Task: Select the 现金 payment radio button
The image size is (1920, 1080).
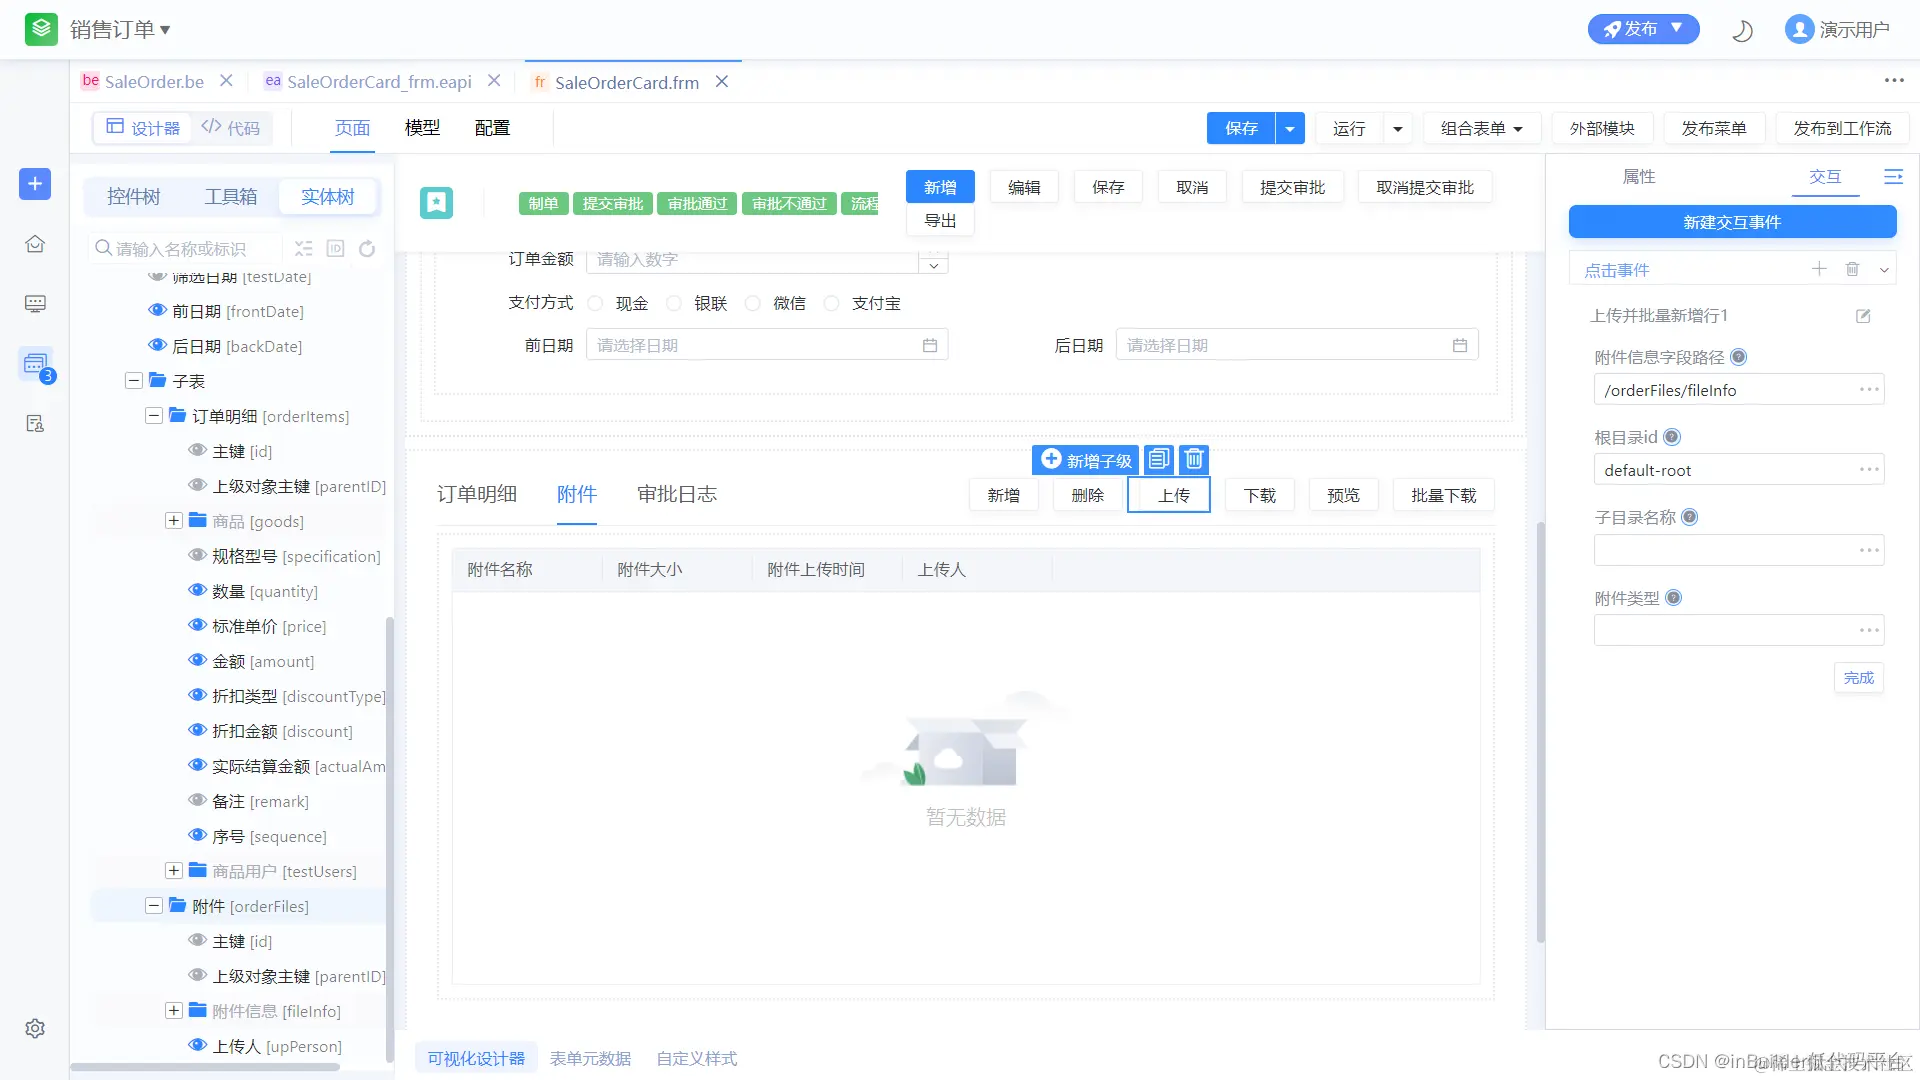Action: (596, 303)
